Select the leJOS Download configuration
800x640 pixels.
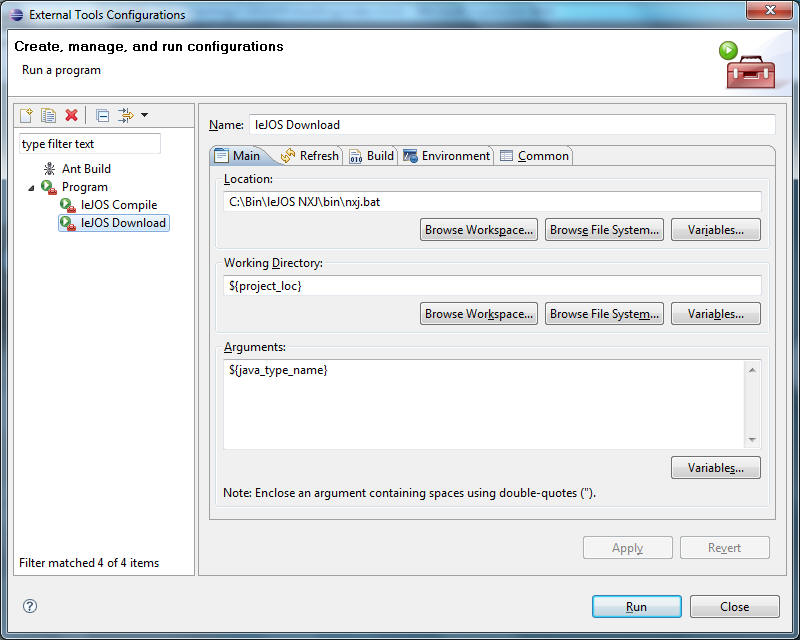pos(123,223)
